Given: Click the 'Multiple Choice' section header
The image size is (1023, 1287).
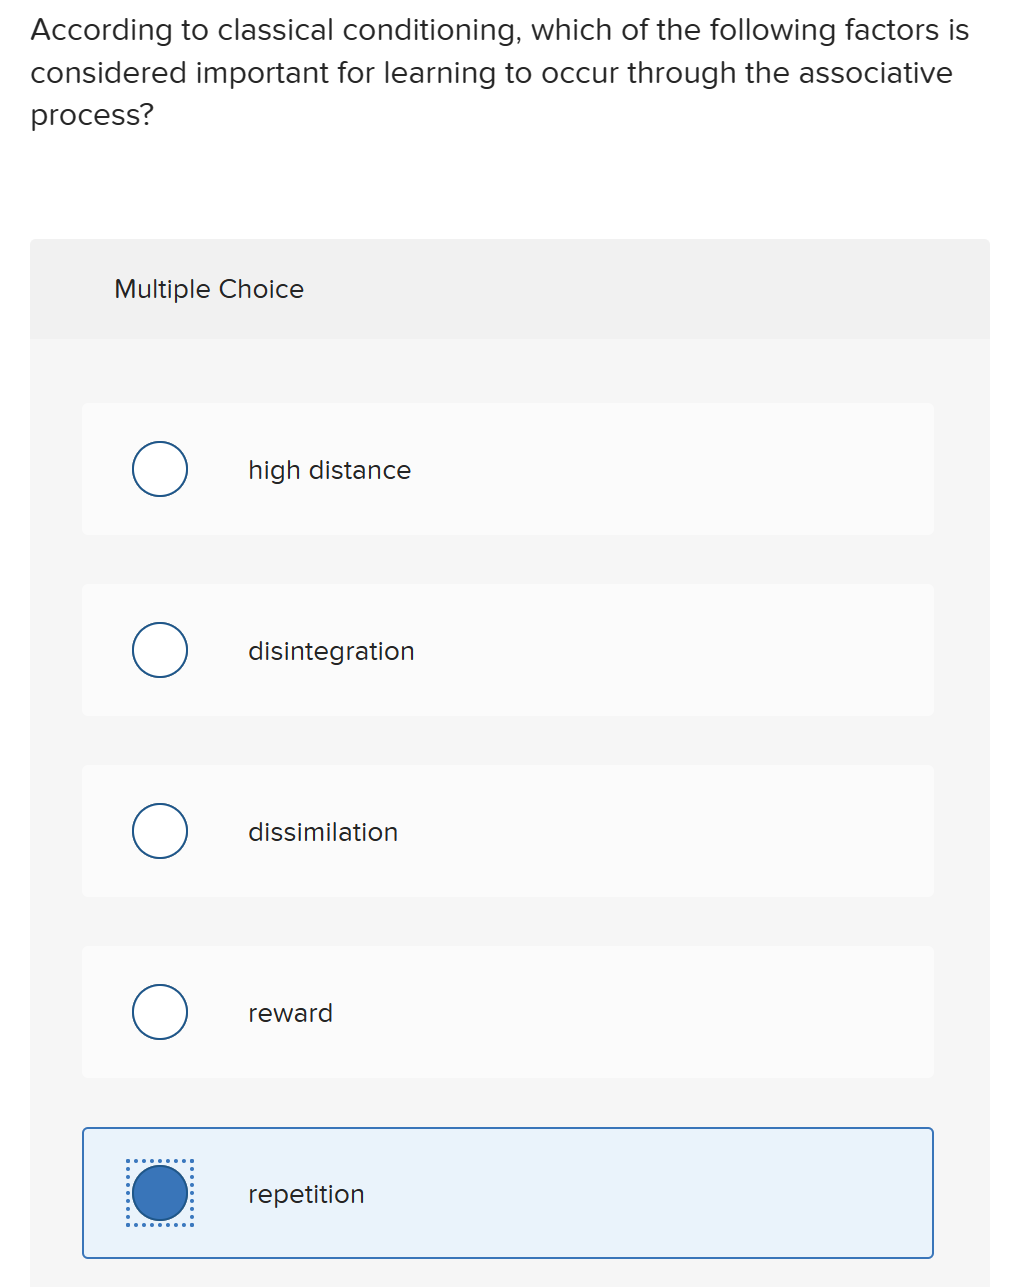Looking at the screenshot, I should click(x=209, y=289).
